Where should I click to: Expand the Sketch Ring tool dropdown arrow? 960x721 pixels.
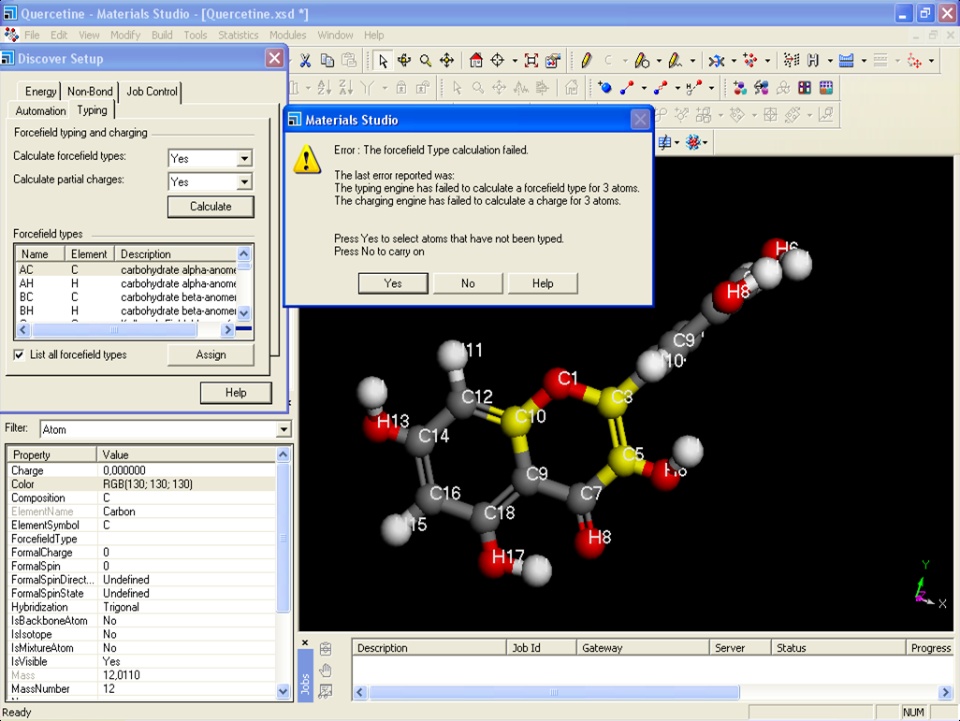pyautogui.click(x=659, y=61)
